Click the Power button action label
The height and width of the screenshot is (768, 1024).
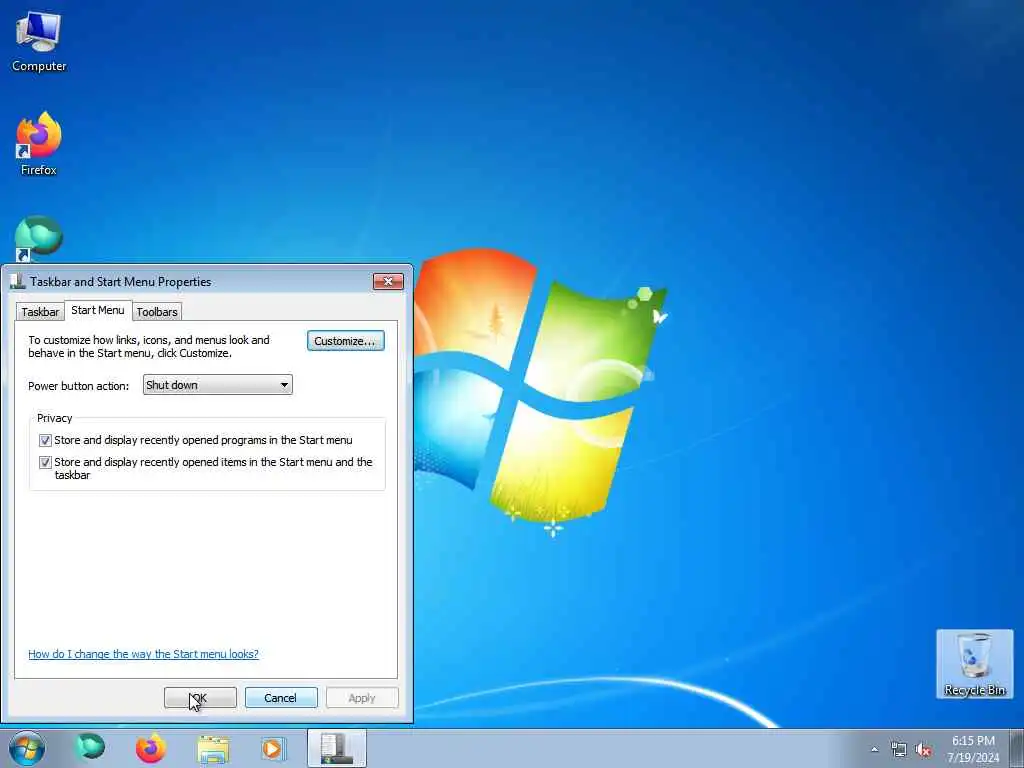point(78,386)
